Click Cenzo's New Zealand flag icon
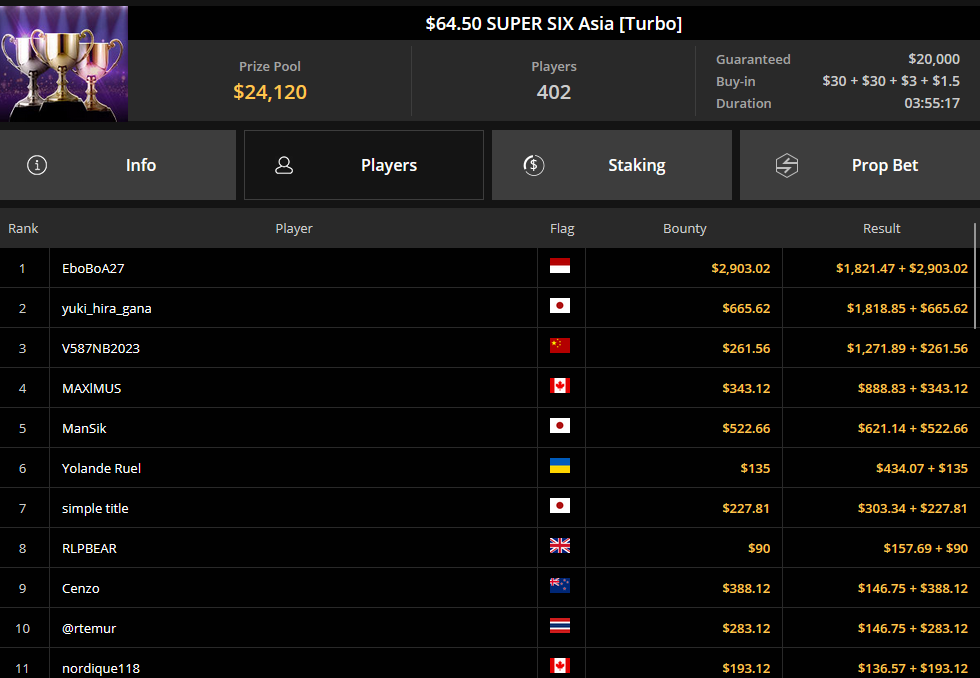This screenshot has height=678, width=980. tap(559, 586)
